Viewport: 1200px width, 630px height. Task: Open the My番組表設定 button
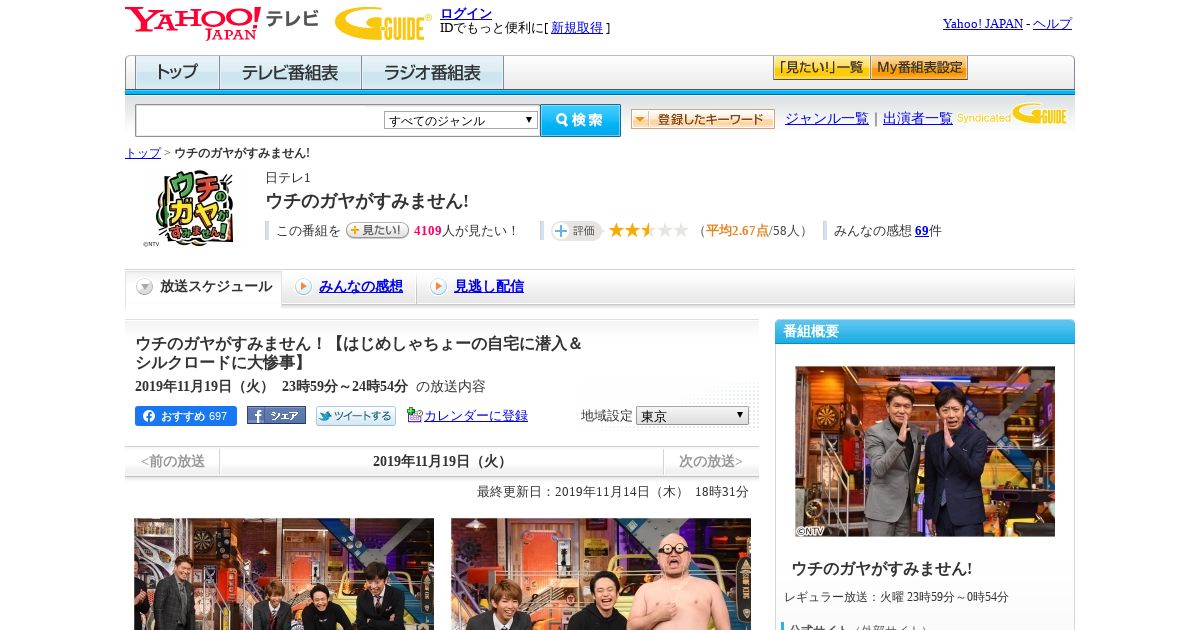coord(919,68)
